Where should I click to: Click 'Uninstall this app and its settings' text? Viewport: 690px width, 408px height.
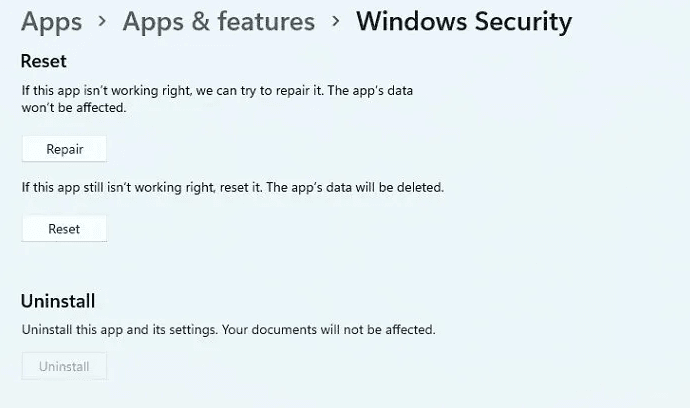[118, 330]
